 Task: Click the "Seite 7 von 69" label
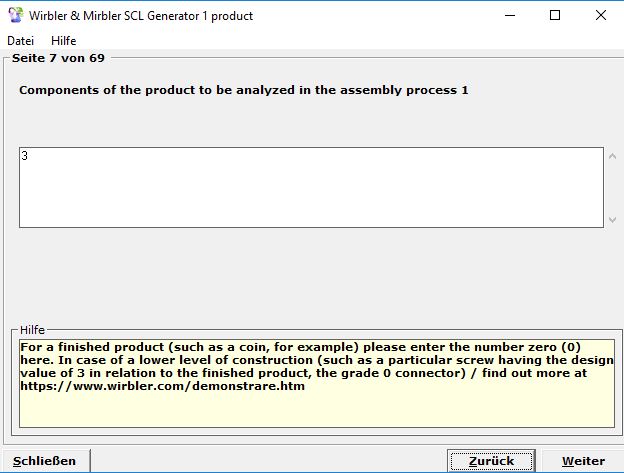point(58,58)
